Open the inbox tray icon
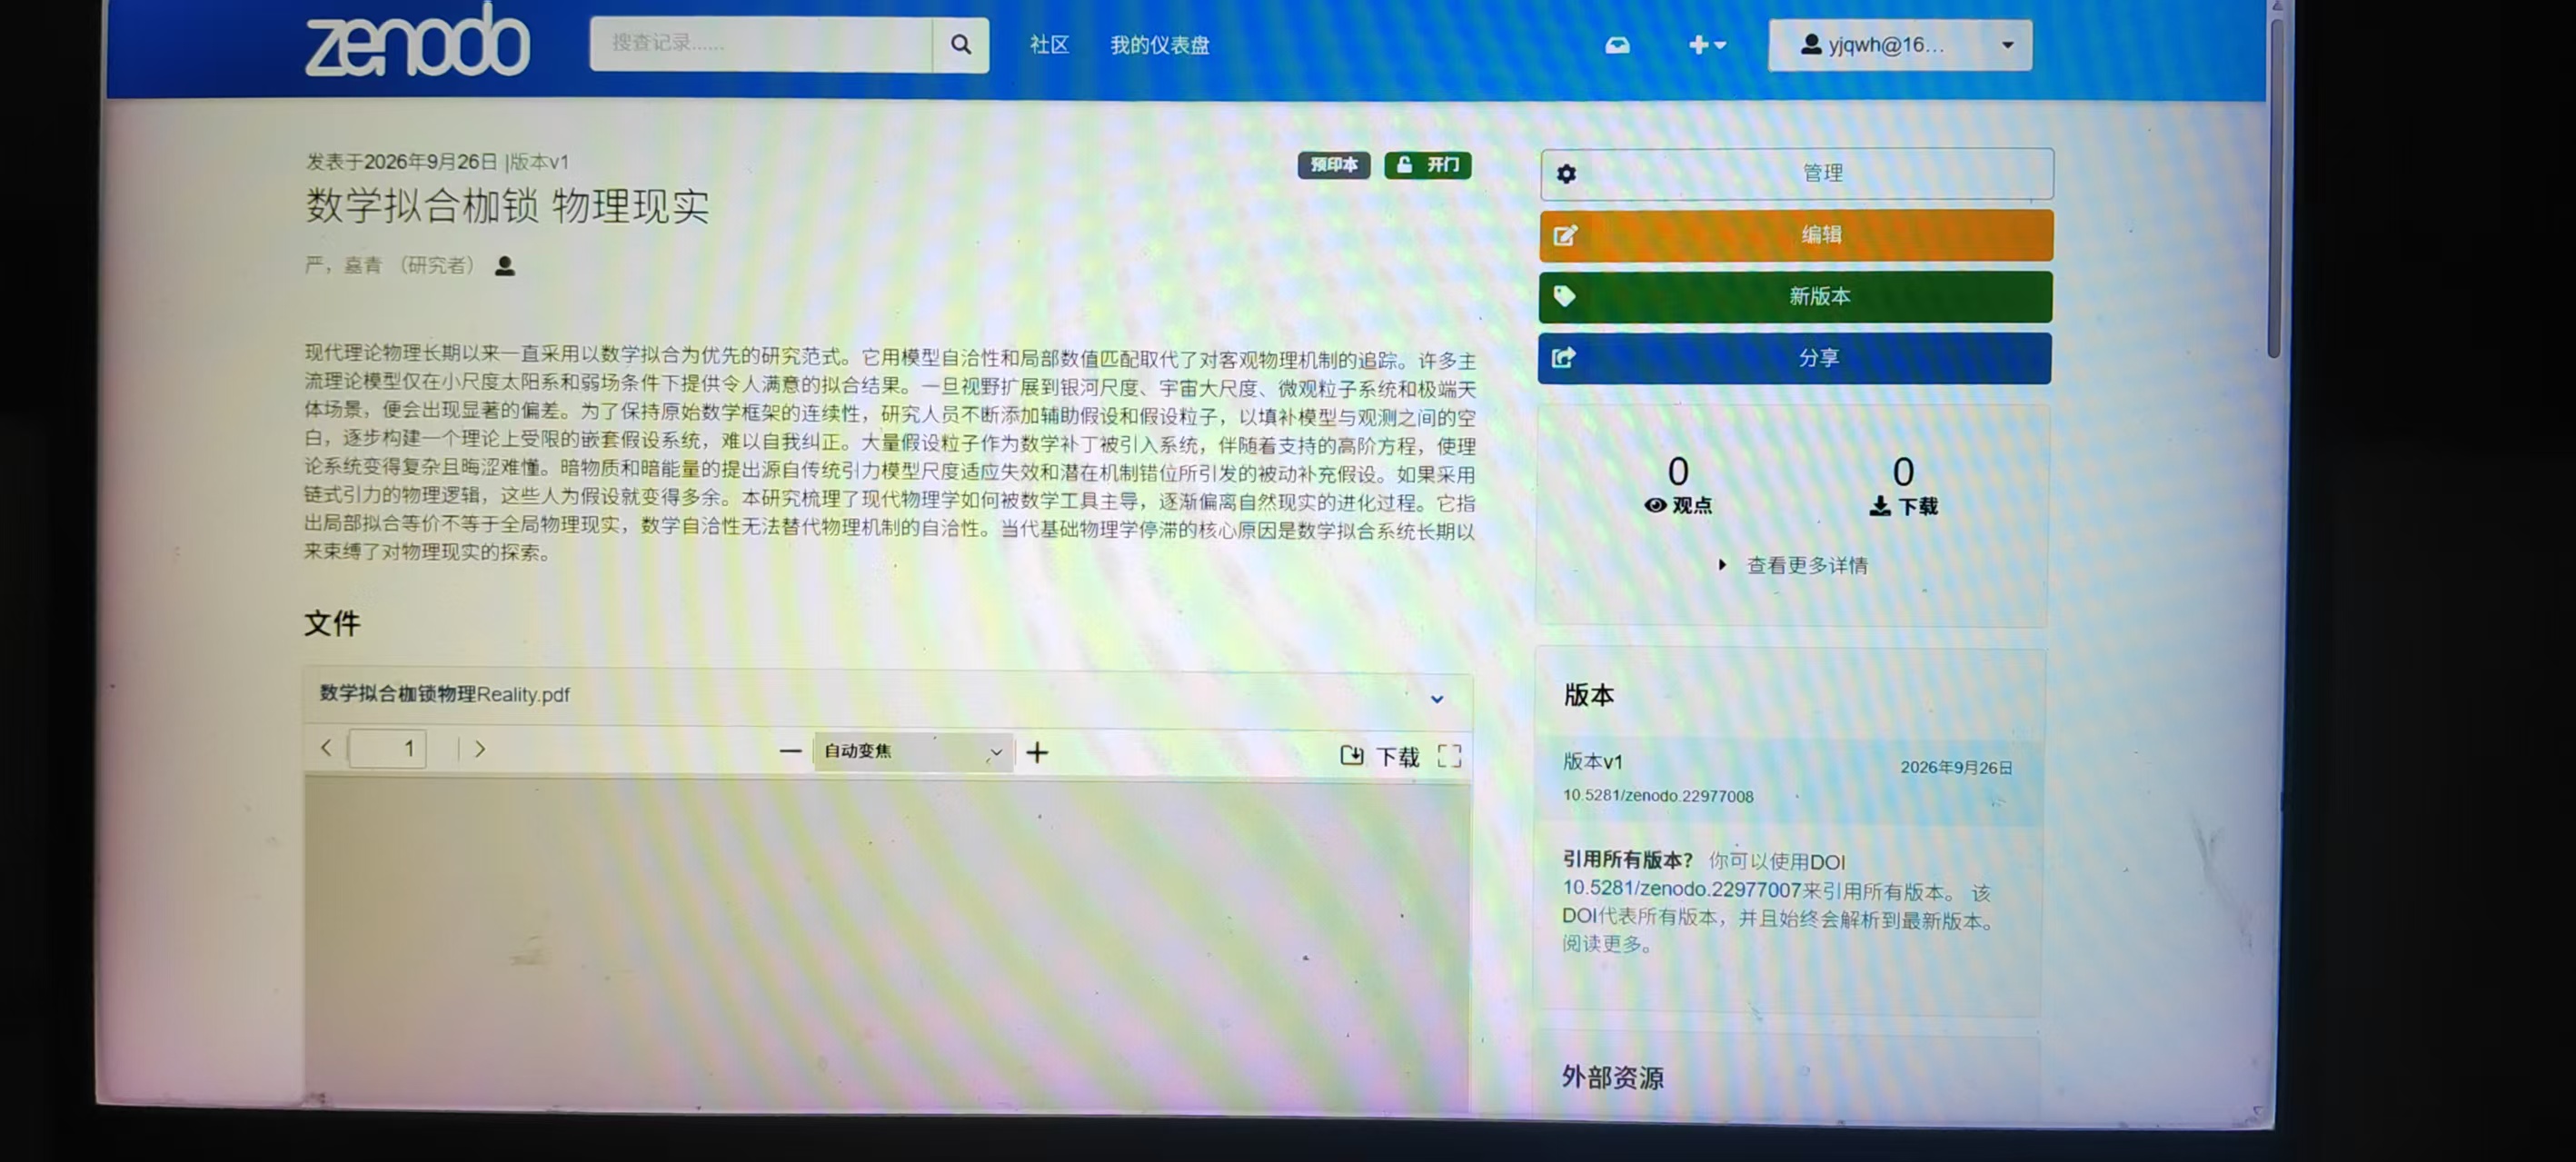Screen dimensions: 2576x1162 click(1617, 45)
